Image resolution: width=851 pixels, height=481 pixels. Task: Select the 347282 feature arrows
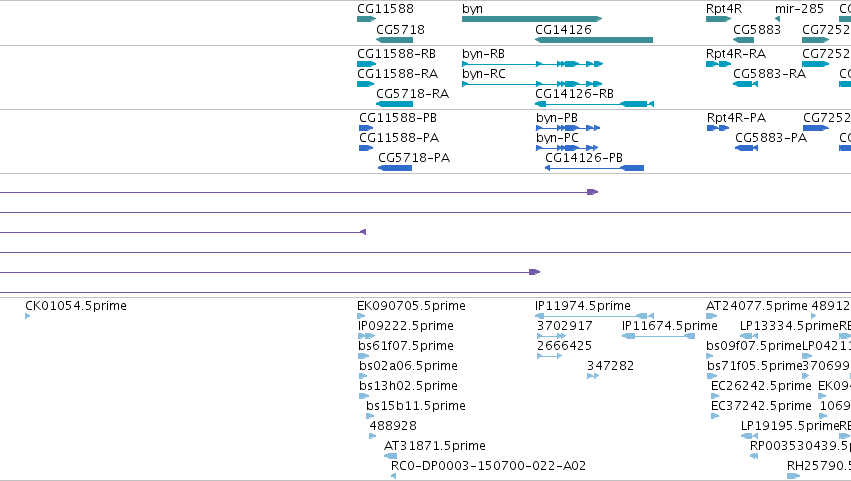pos(593,376)
